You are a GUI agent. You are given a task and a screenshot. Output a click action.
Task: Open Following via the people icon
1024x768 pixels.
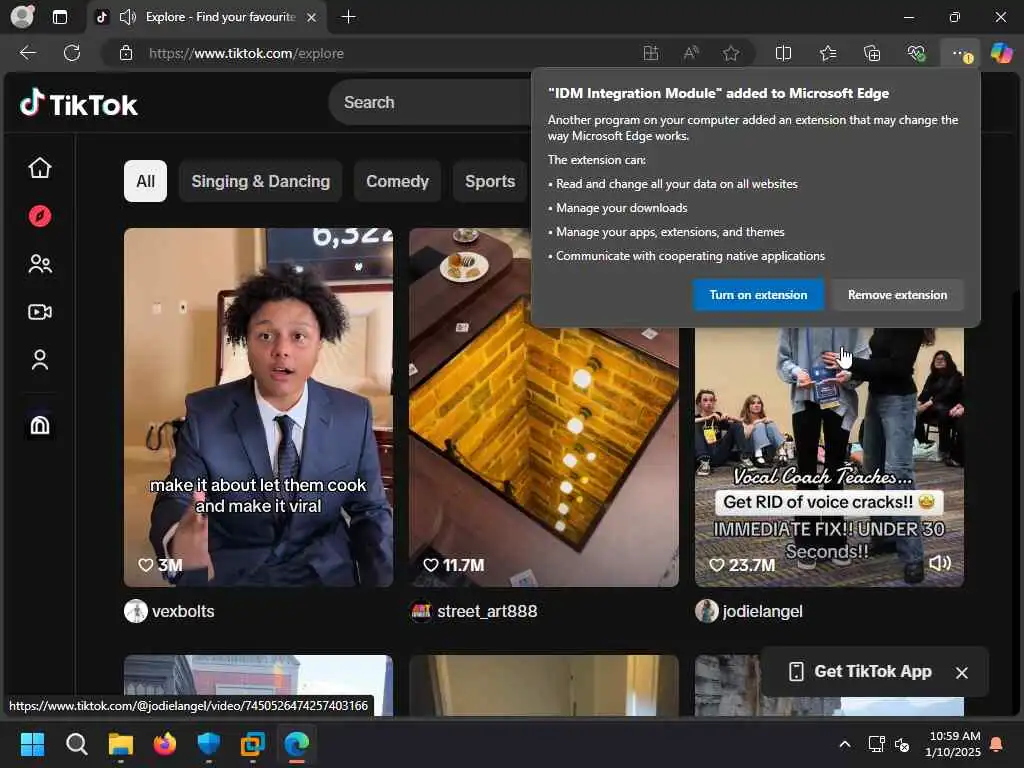pyautogui.click(x=40, y=264)
